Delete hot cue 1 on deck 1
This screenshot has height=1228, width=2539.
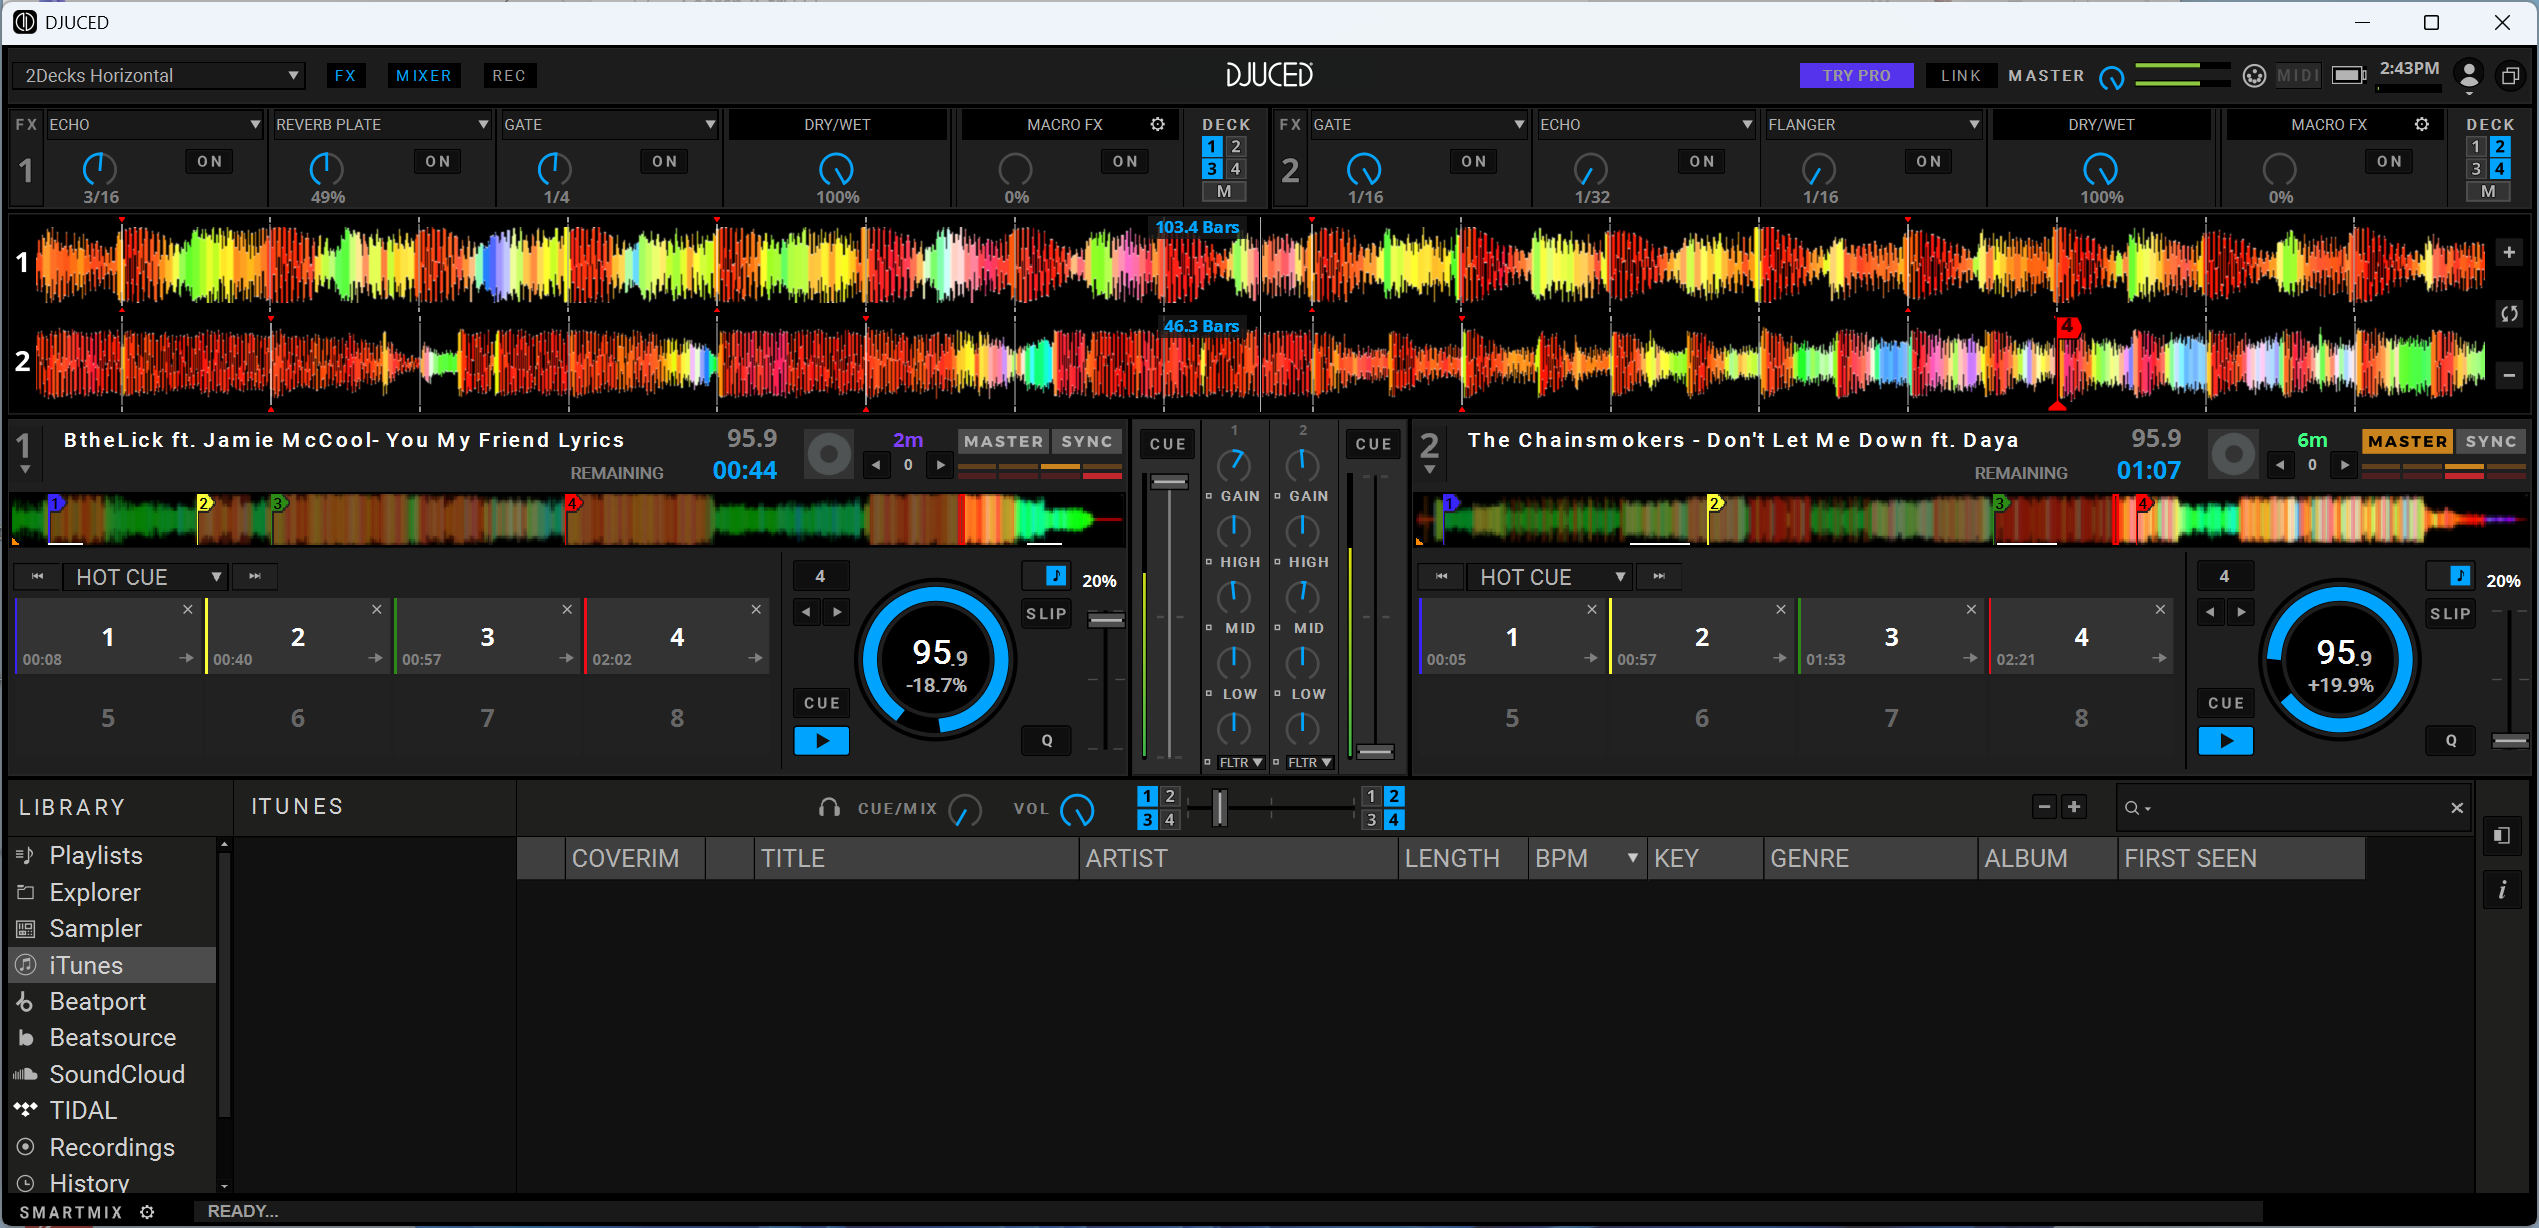(187, 609)
